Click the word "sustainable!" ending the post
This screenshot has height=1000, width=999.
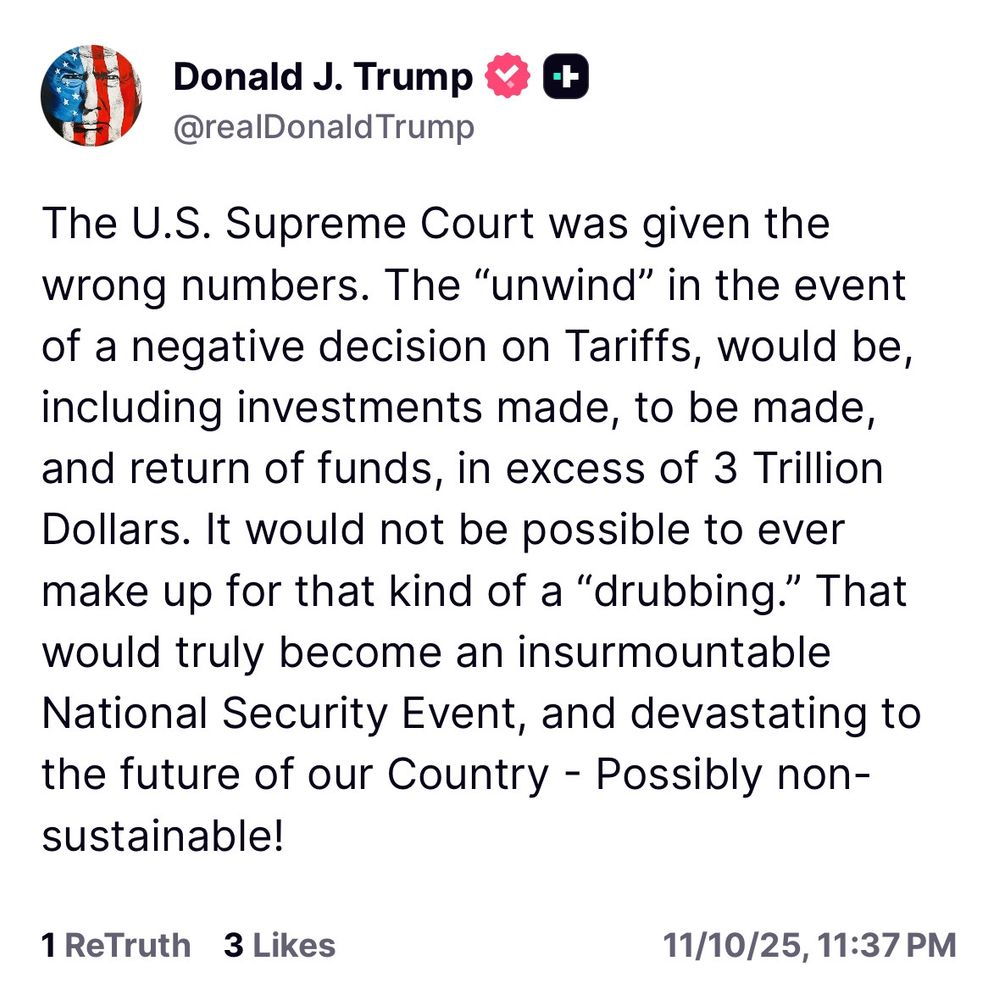click(163, 835)
